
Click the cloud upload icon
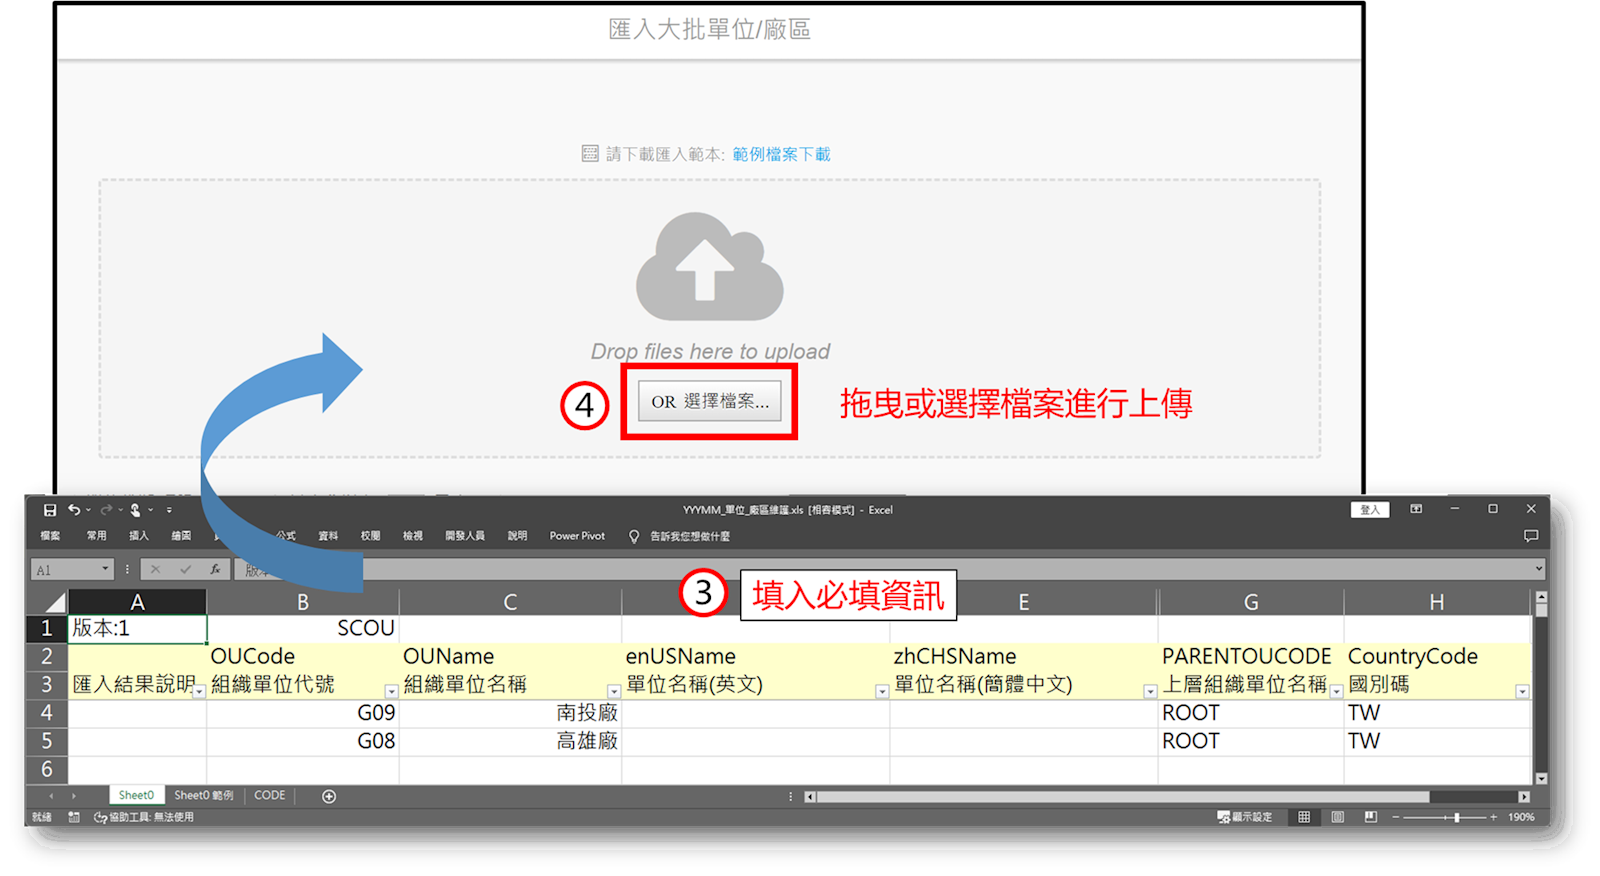[x=709, y=266]
